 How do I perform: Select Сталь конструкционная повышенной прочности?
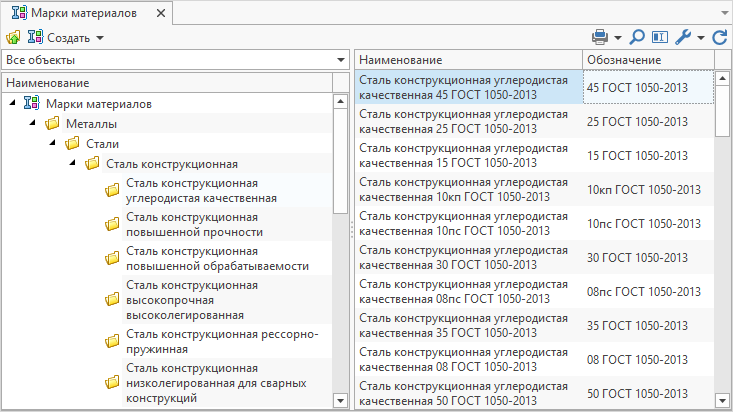[x=194, y=224]
